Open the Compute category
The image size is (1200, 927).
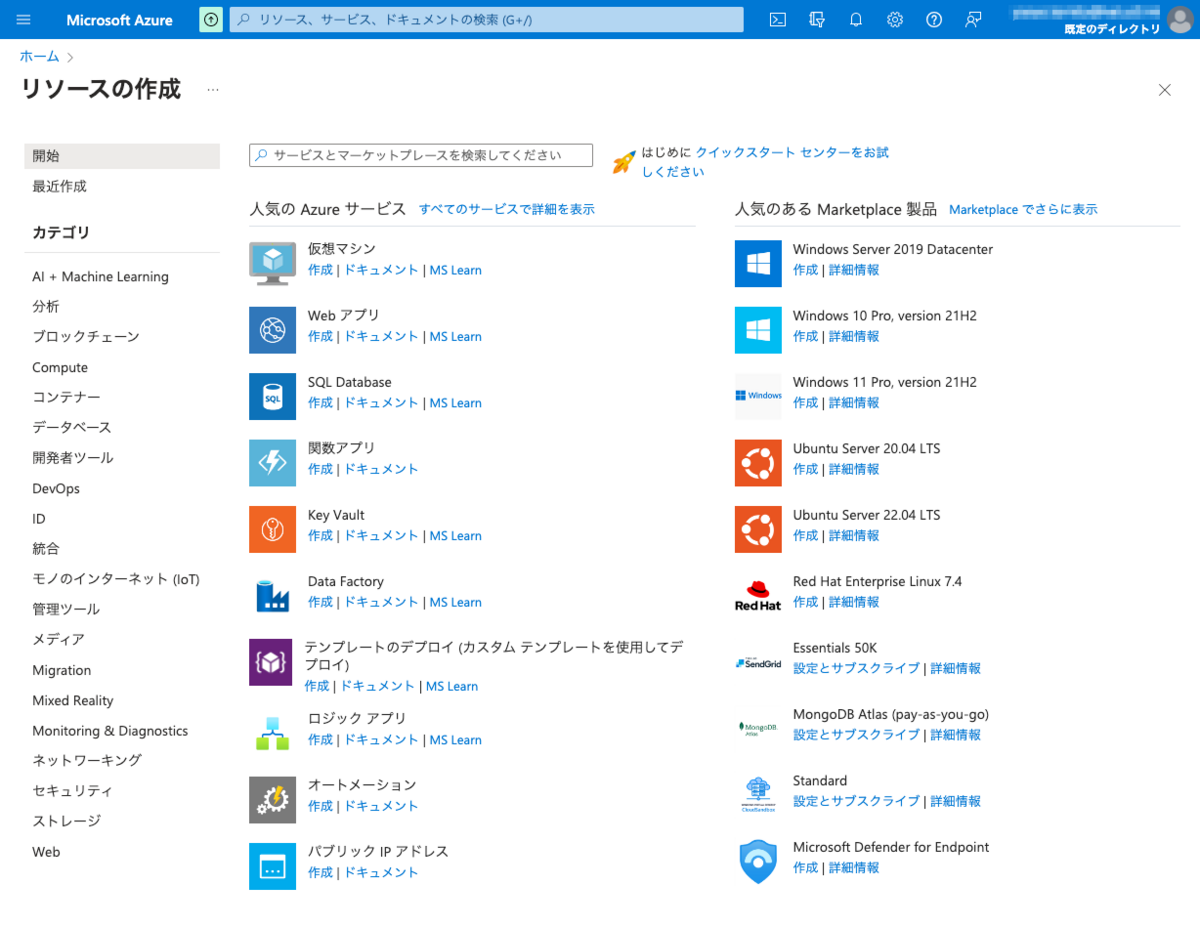point(60,367)
